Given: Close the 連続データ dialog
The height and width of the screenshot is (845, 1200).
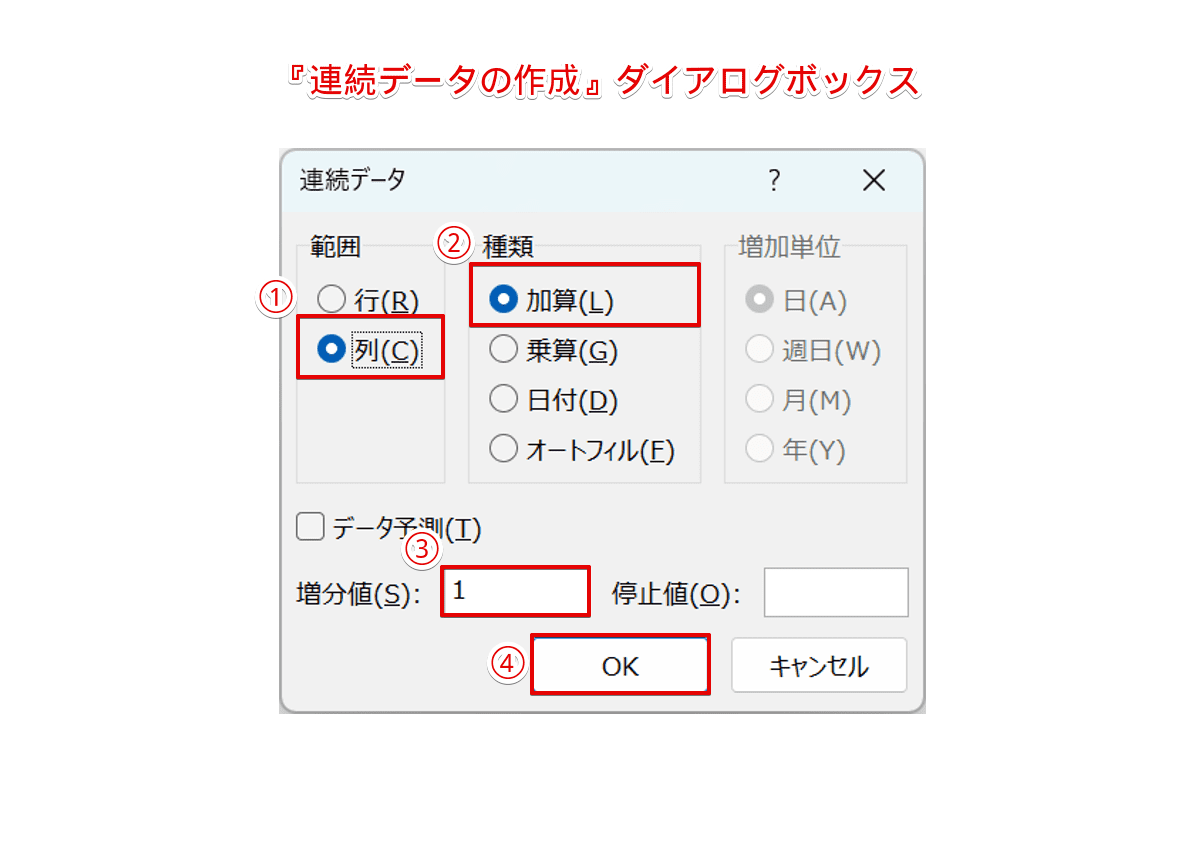Looking at the screenshot, I should [874, 180].
